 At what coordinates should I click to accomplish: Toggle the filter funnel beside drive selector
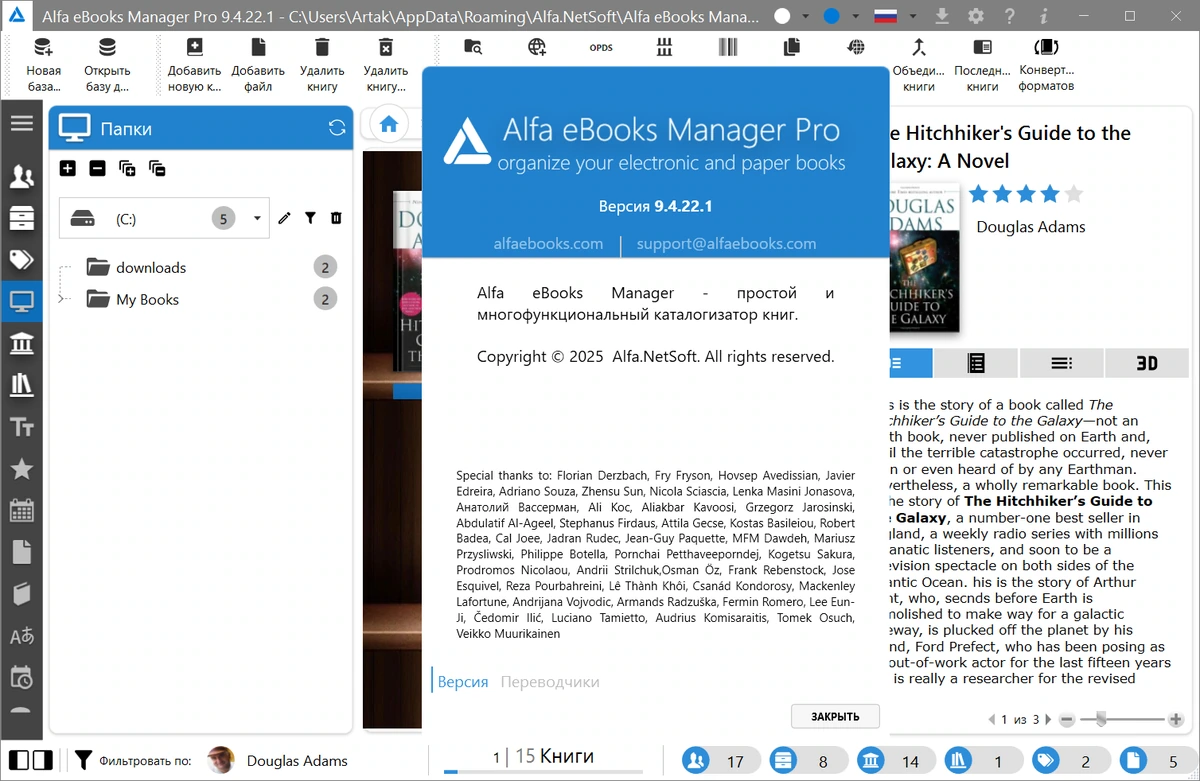coord(310,218)
